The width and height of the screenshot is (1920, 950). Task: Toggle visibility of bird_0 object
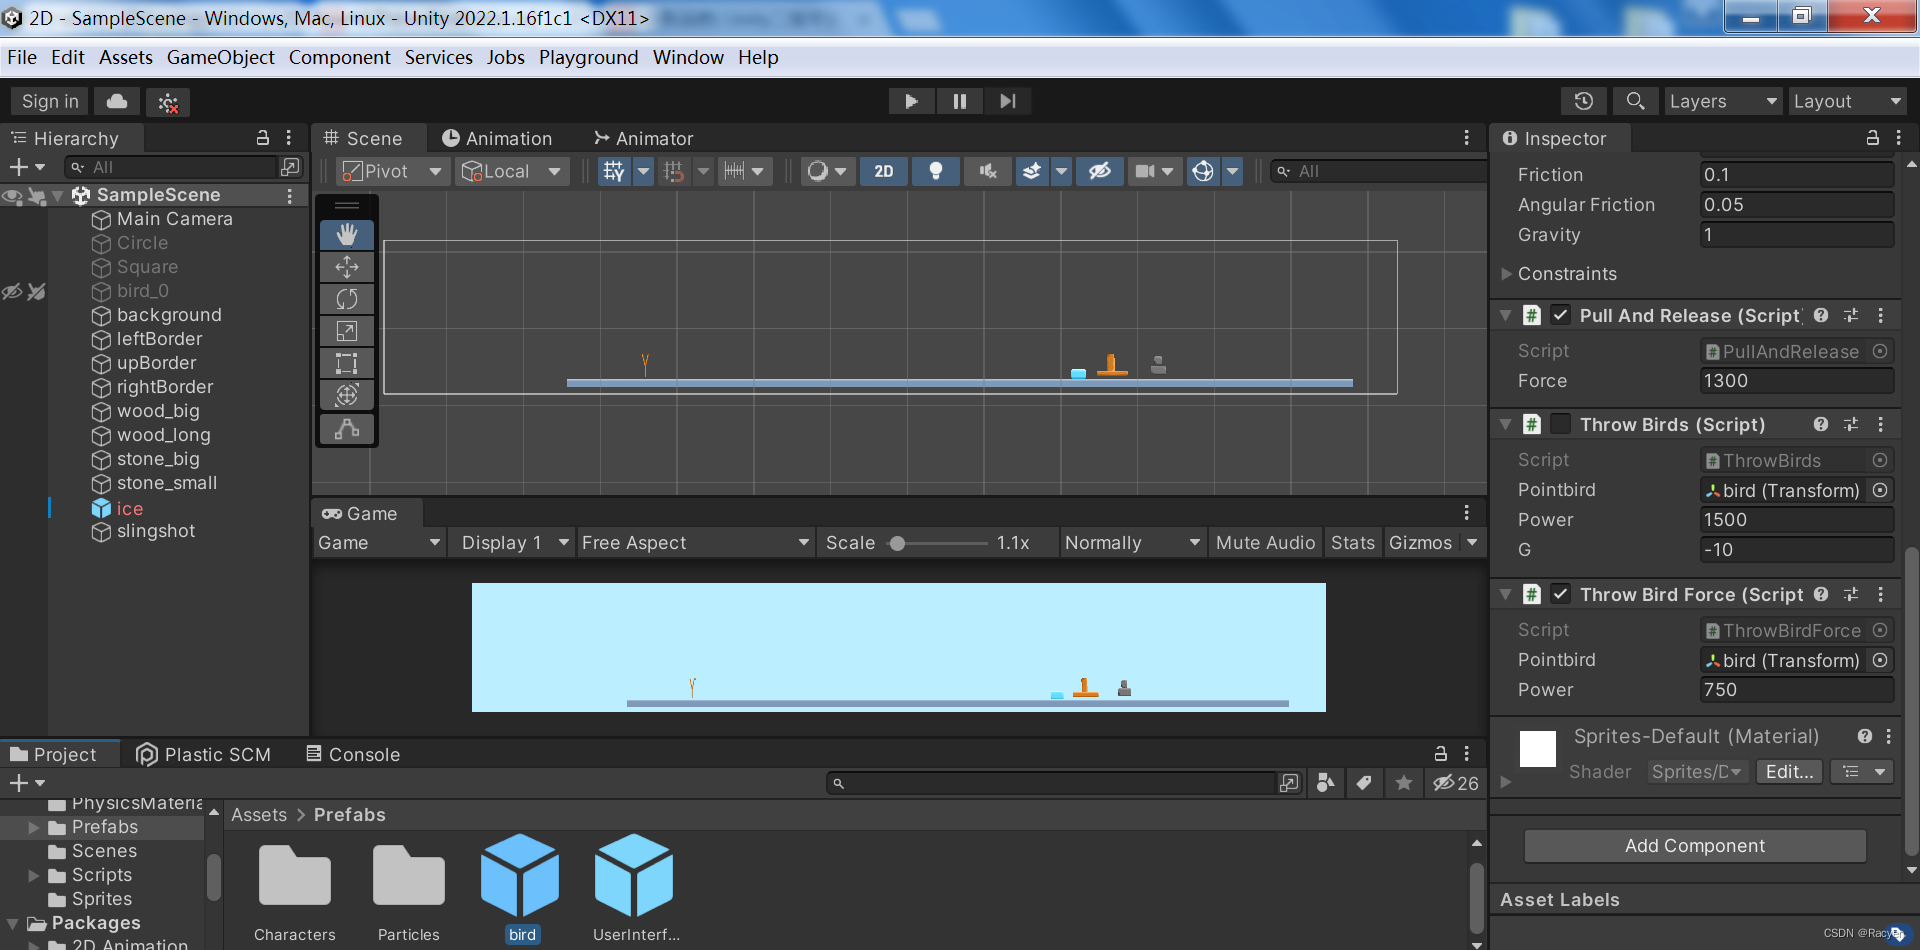[12, 292]
